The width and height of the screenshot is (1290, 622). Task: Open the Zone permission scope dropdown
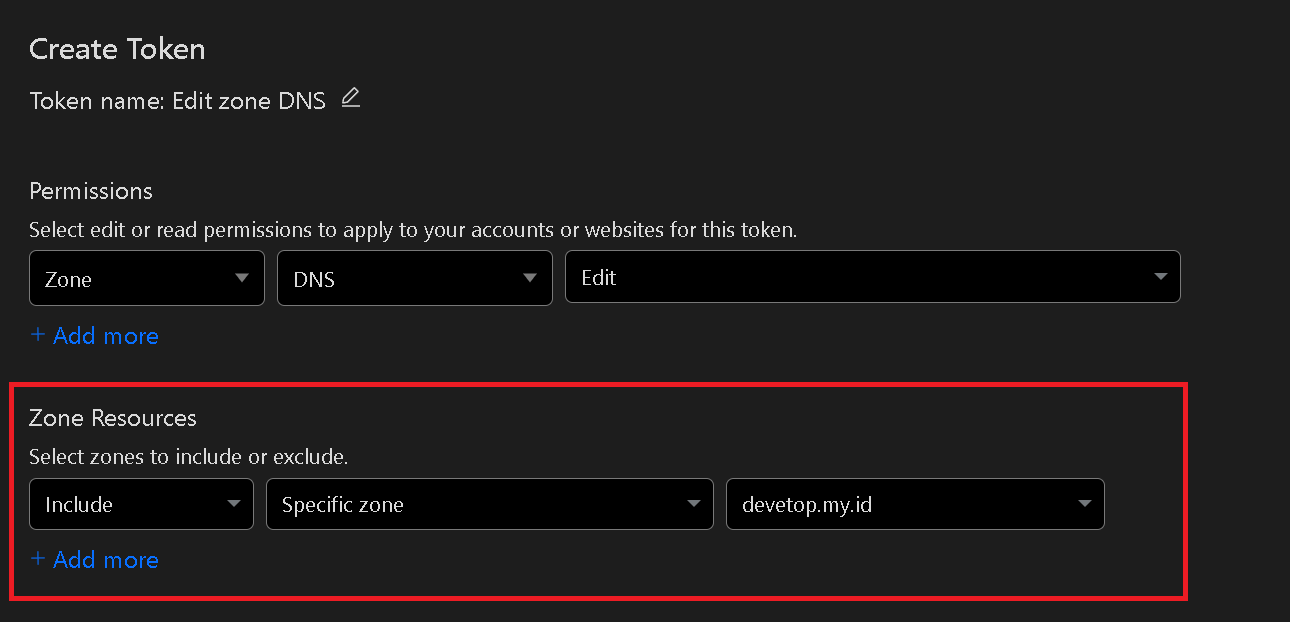[146, 278]
